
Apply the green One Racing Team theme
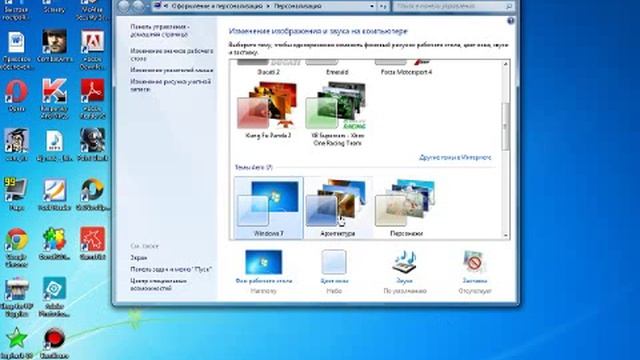[x=337, y=113]
